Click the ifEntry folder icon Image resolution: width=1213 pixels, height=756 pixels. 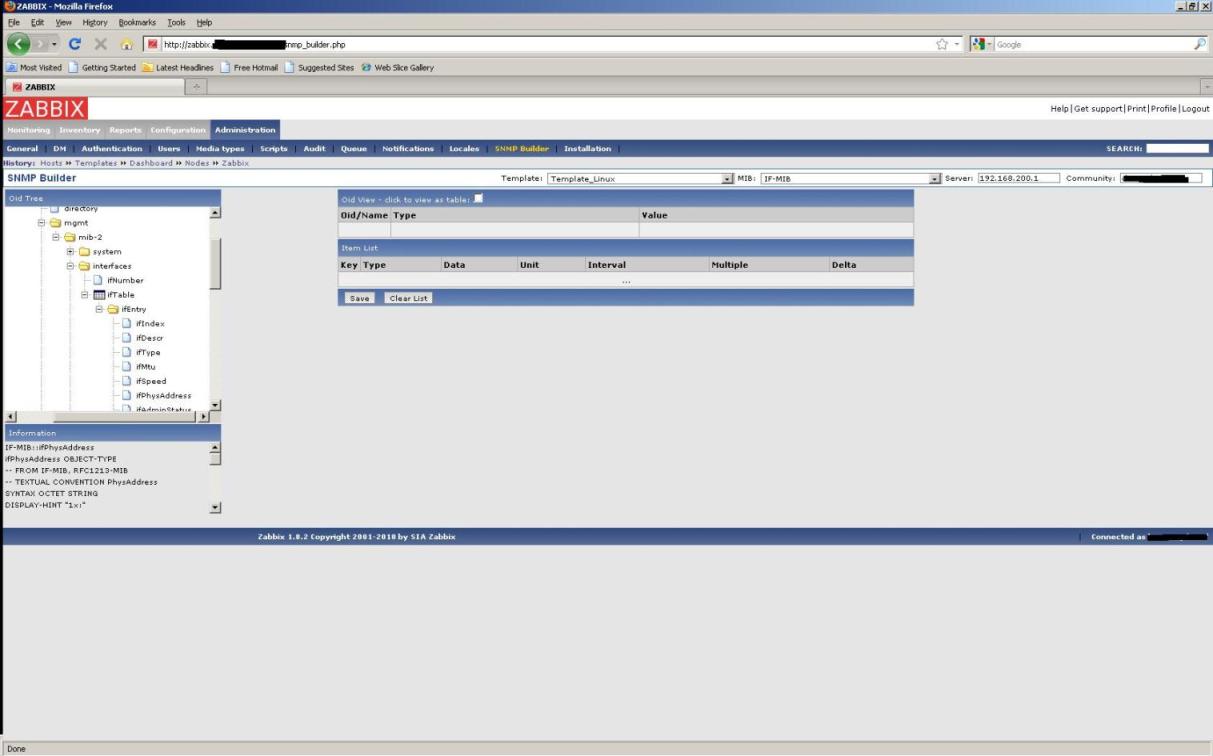pyautogui.click(x=113, y=309)
